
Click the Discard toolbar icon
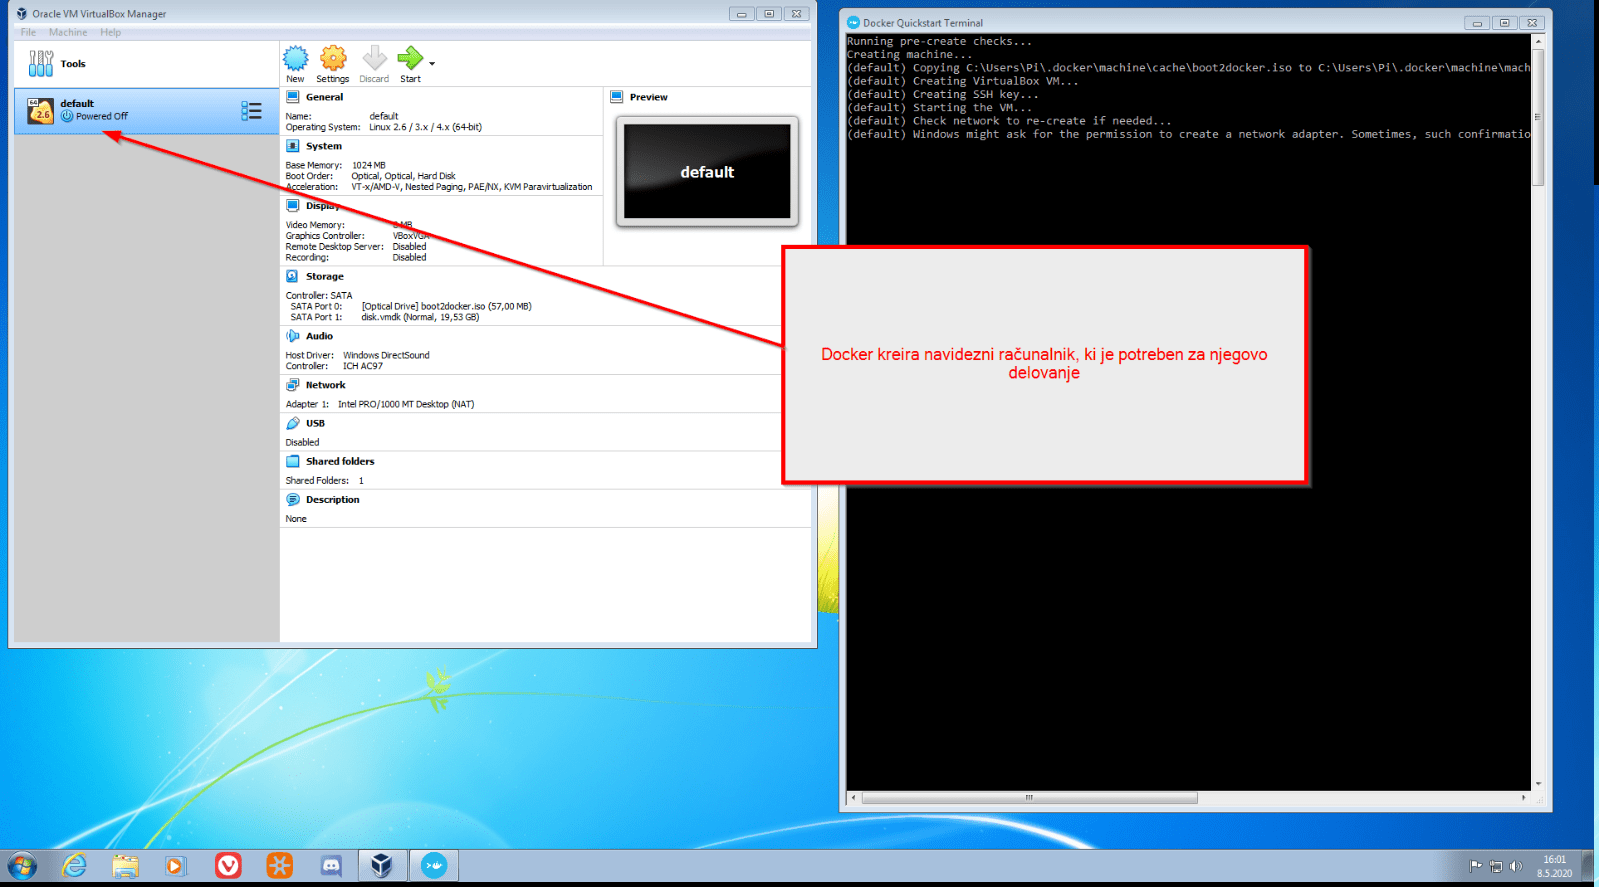pyautogui.click(x=374, y=58)
